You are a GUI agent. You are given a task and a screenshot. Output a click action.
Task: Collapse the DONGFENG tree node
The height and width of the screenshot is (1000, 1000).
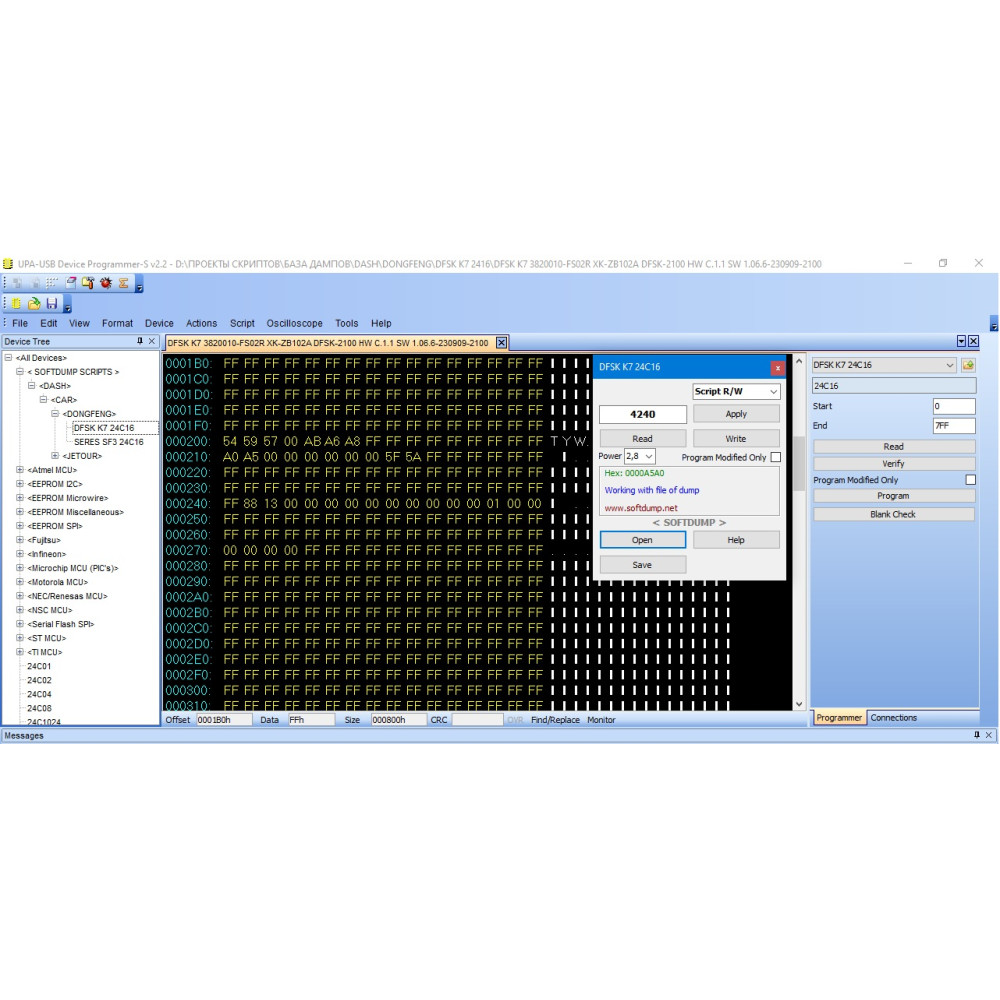click(x=55, y=414)
